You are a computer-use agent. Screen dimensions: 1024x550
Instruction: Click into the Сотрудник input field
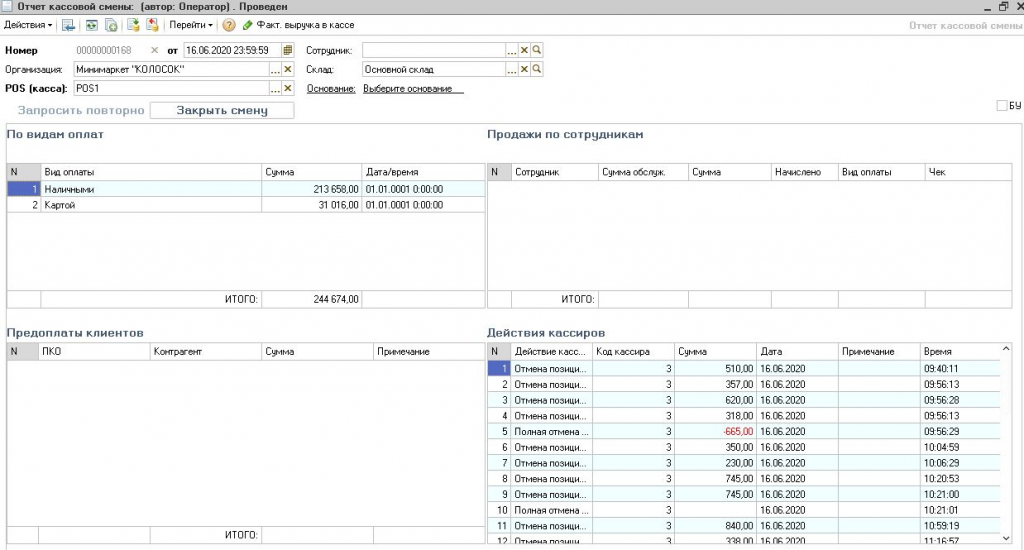pyautogui.click(x=434, y=50)
